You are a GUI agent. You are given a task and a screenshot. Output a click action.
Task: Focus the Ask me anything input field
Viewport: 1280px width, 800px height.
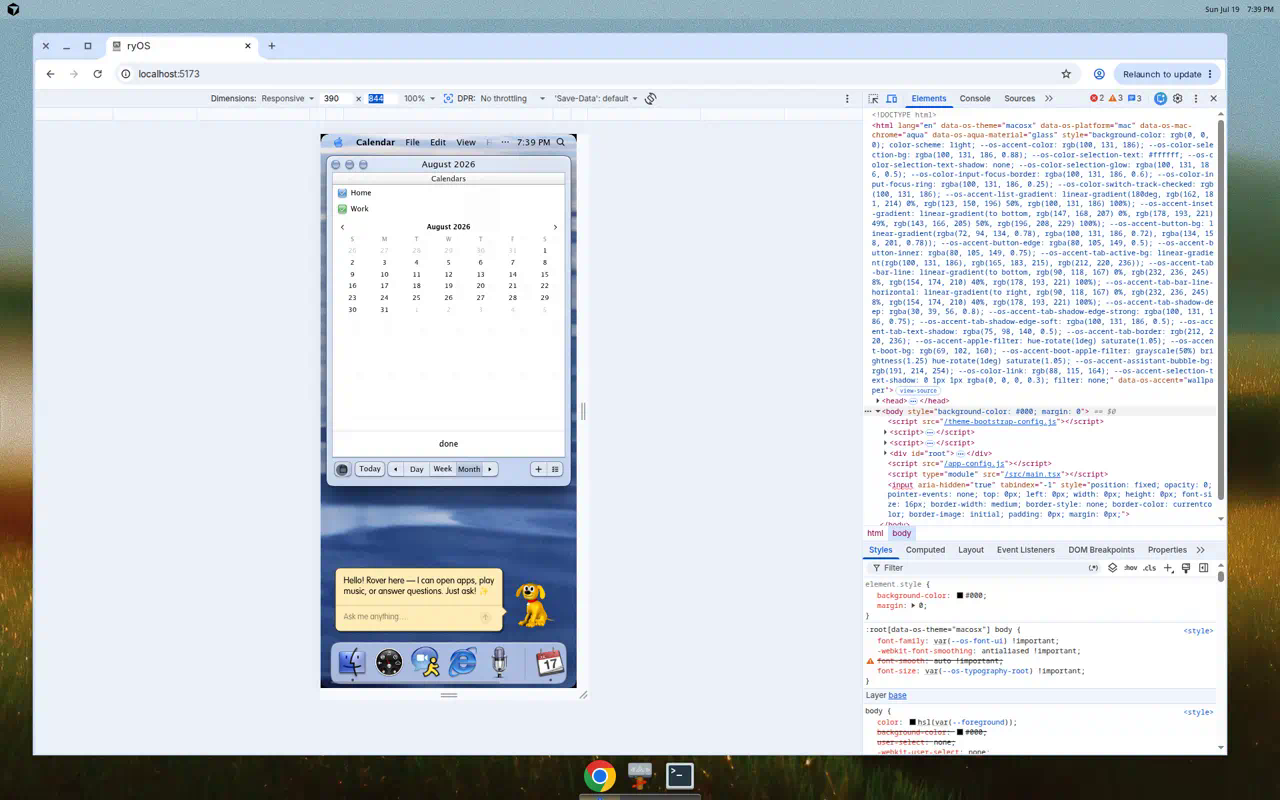410,617
